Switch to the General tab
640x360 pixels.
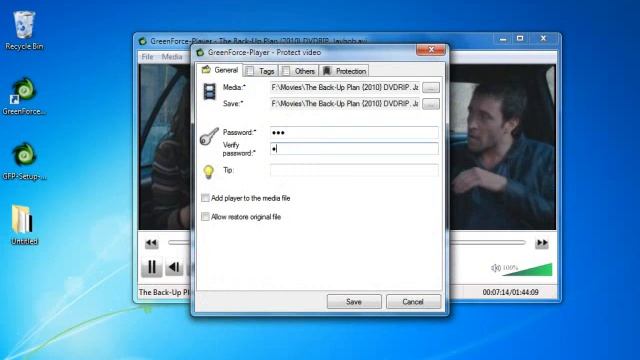tap(220, 70)
